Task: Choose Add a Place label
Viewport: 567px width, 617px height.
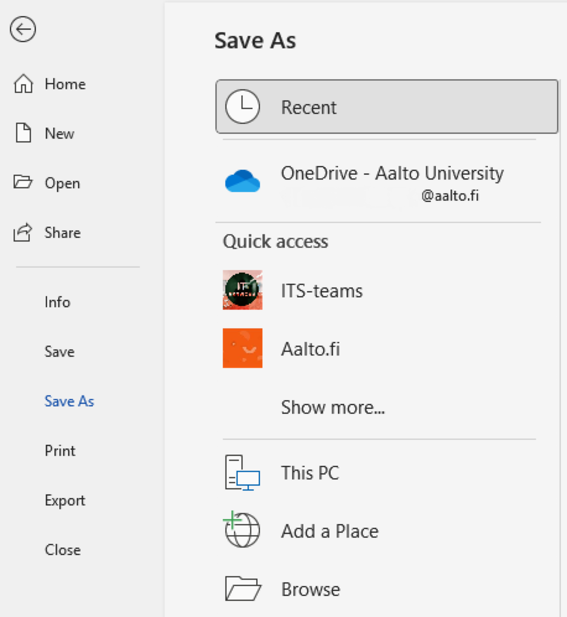Action: 330,532
